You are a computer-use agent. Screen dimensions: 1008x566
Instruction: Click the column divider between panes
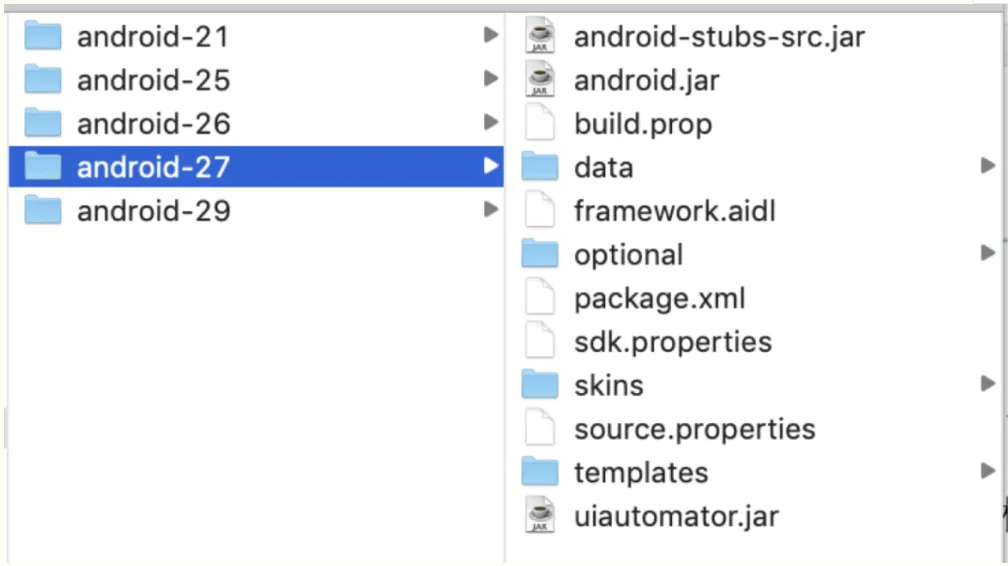tap(505, 288)
